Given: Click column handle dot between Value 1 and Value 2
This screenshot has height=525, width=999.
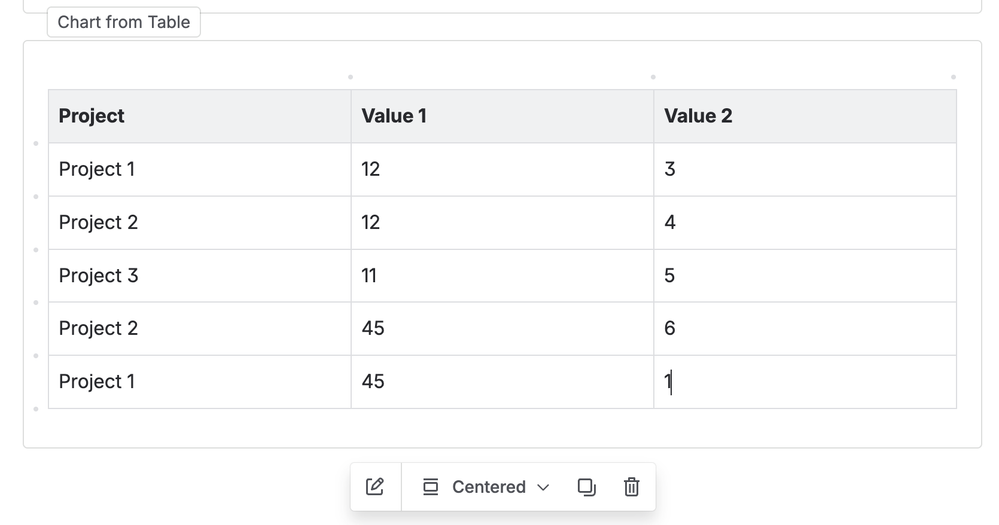Looking at the screenshot, I should pyautogui.click(x=653, y=77).
